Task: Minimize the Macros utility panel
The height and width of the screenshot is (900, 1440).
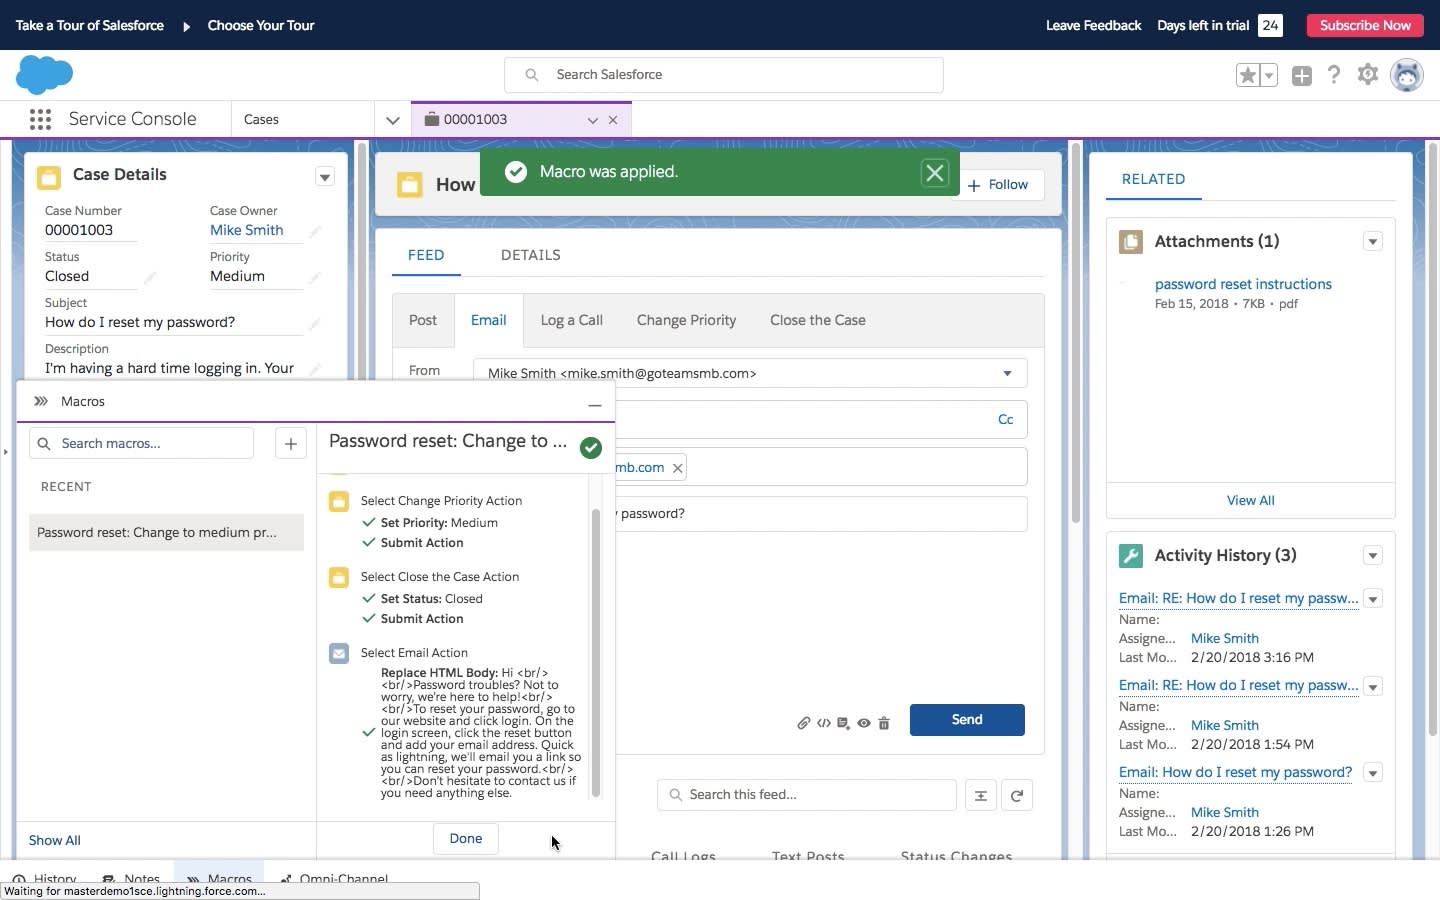Action: pos(595,404)
